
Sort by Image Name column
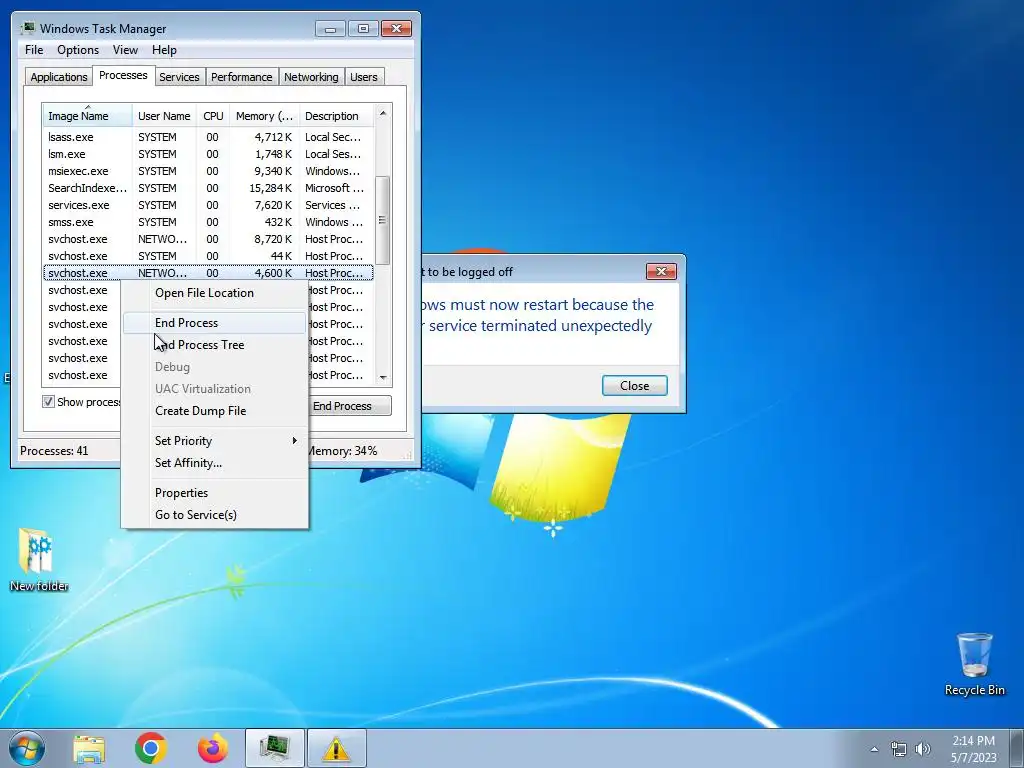(88, 116)
